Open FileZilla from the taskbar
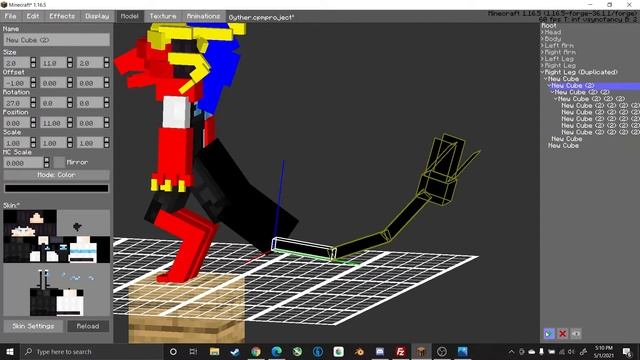 [x=400, y=351]
